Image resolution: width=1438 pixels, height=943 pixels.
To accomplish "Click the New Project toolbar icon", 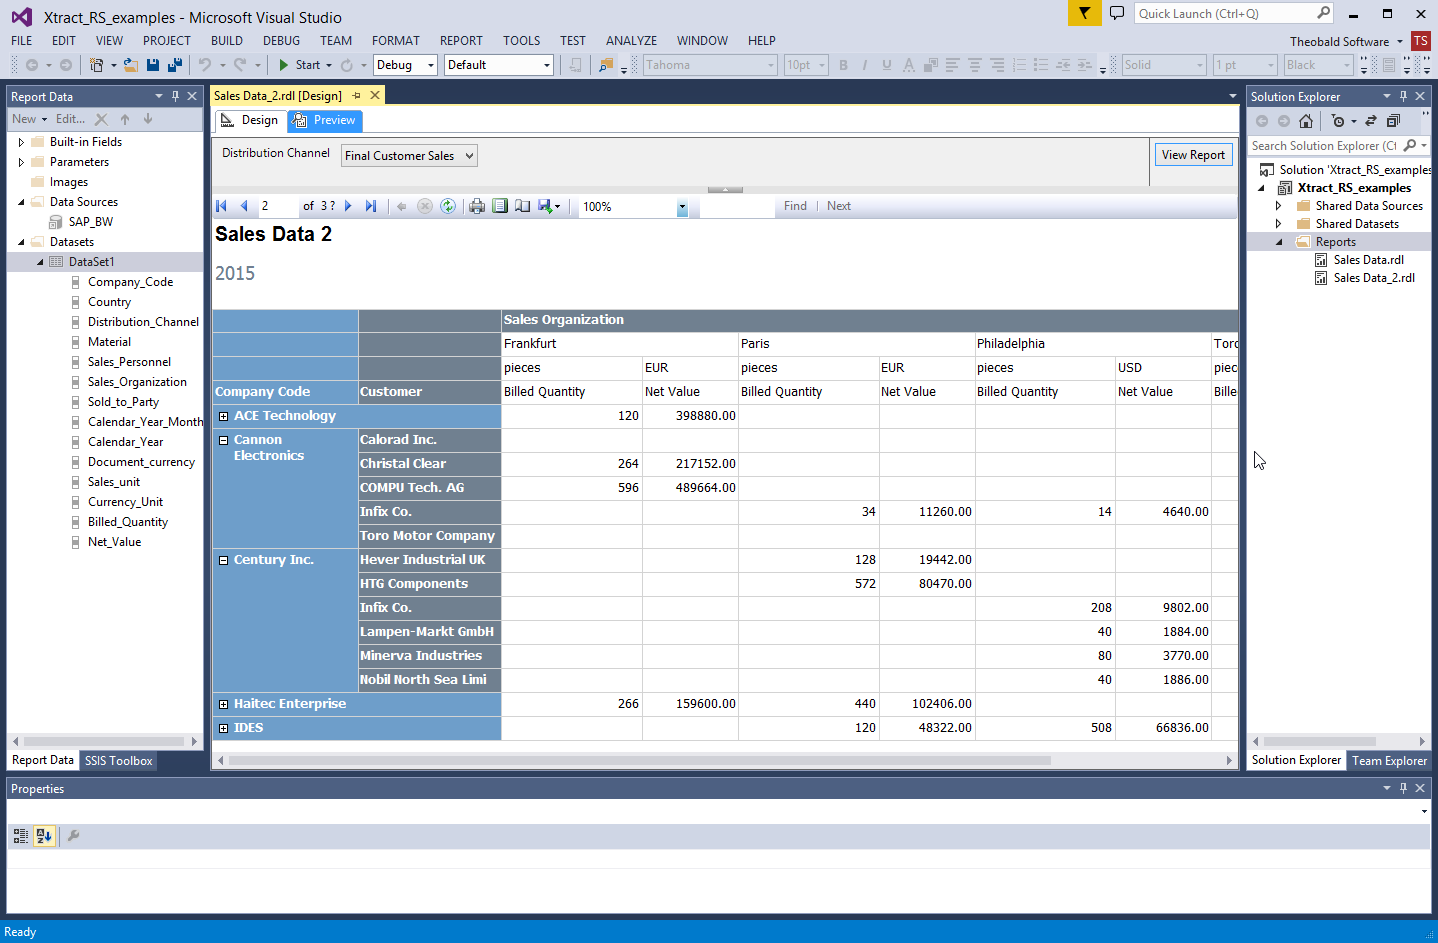I will point(96,65).
